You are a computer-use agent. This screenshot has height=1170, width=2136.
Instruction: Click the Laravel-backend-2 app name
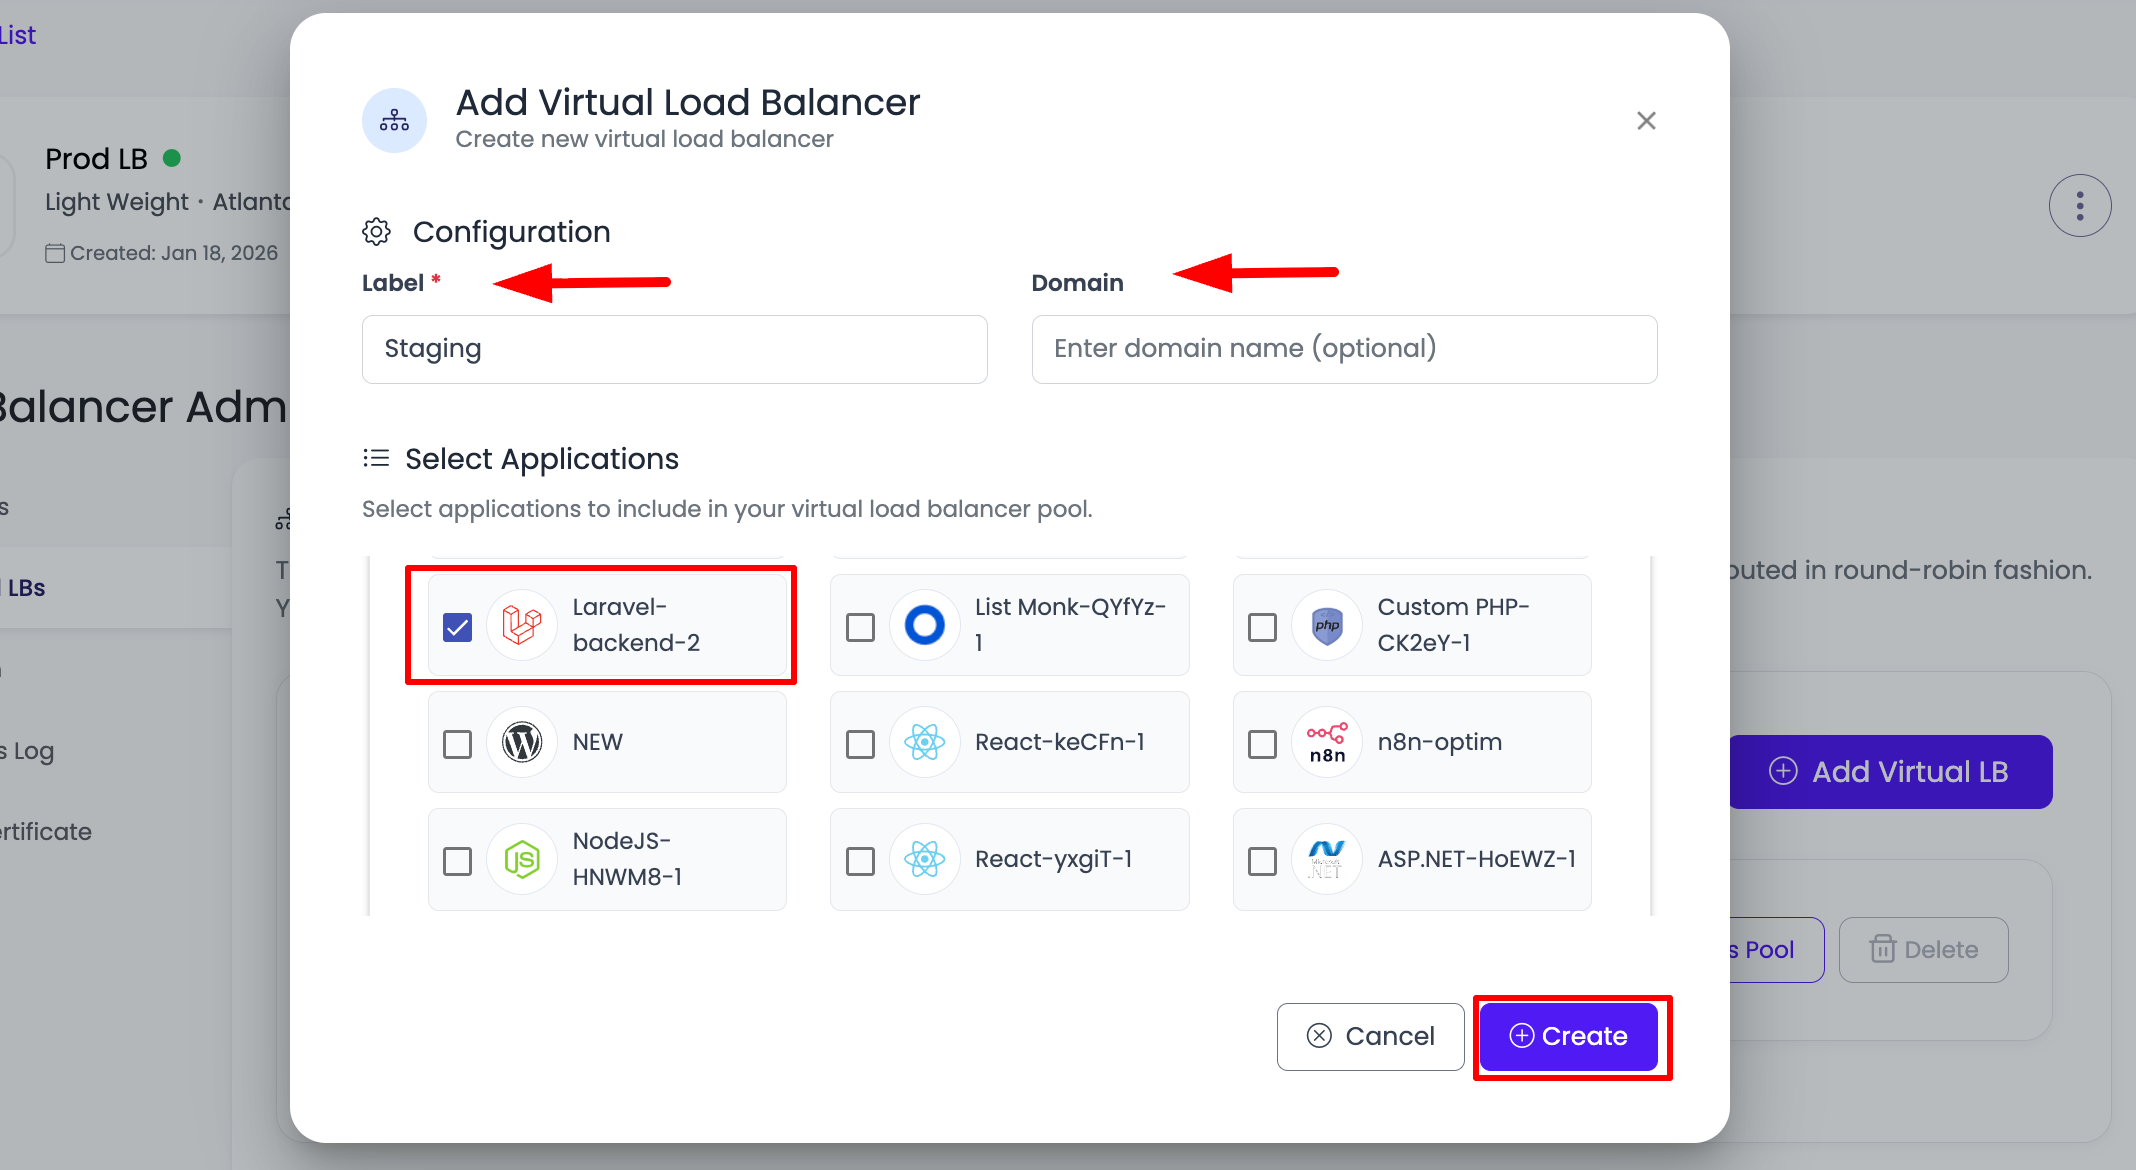(636, 625)
